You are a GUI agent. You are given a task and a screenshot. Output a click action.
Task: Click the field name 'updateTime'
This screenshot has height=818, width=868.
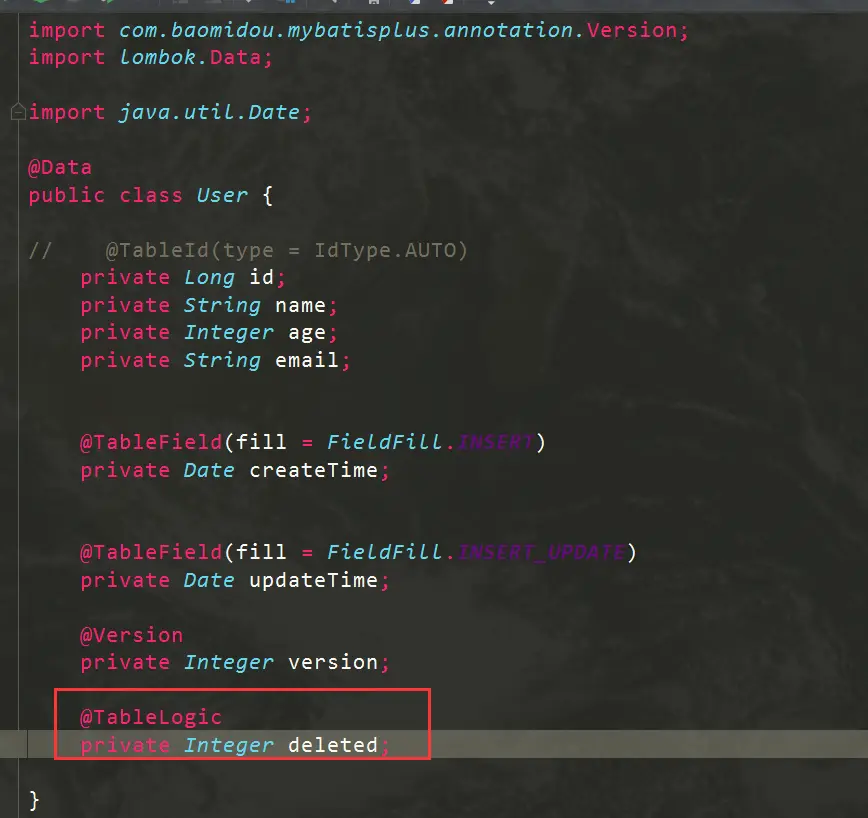click(x=313, y=581)
